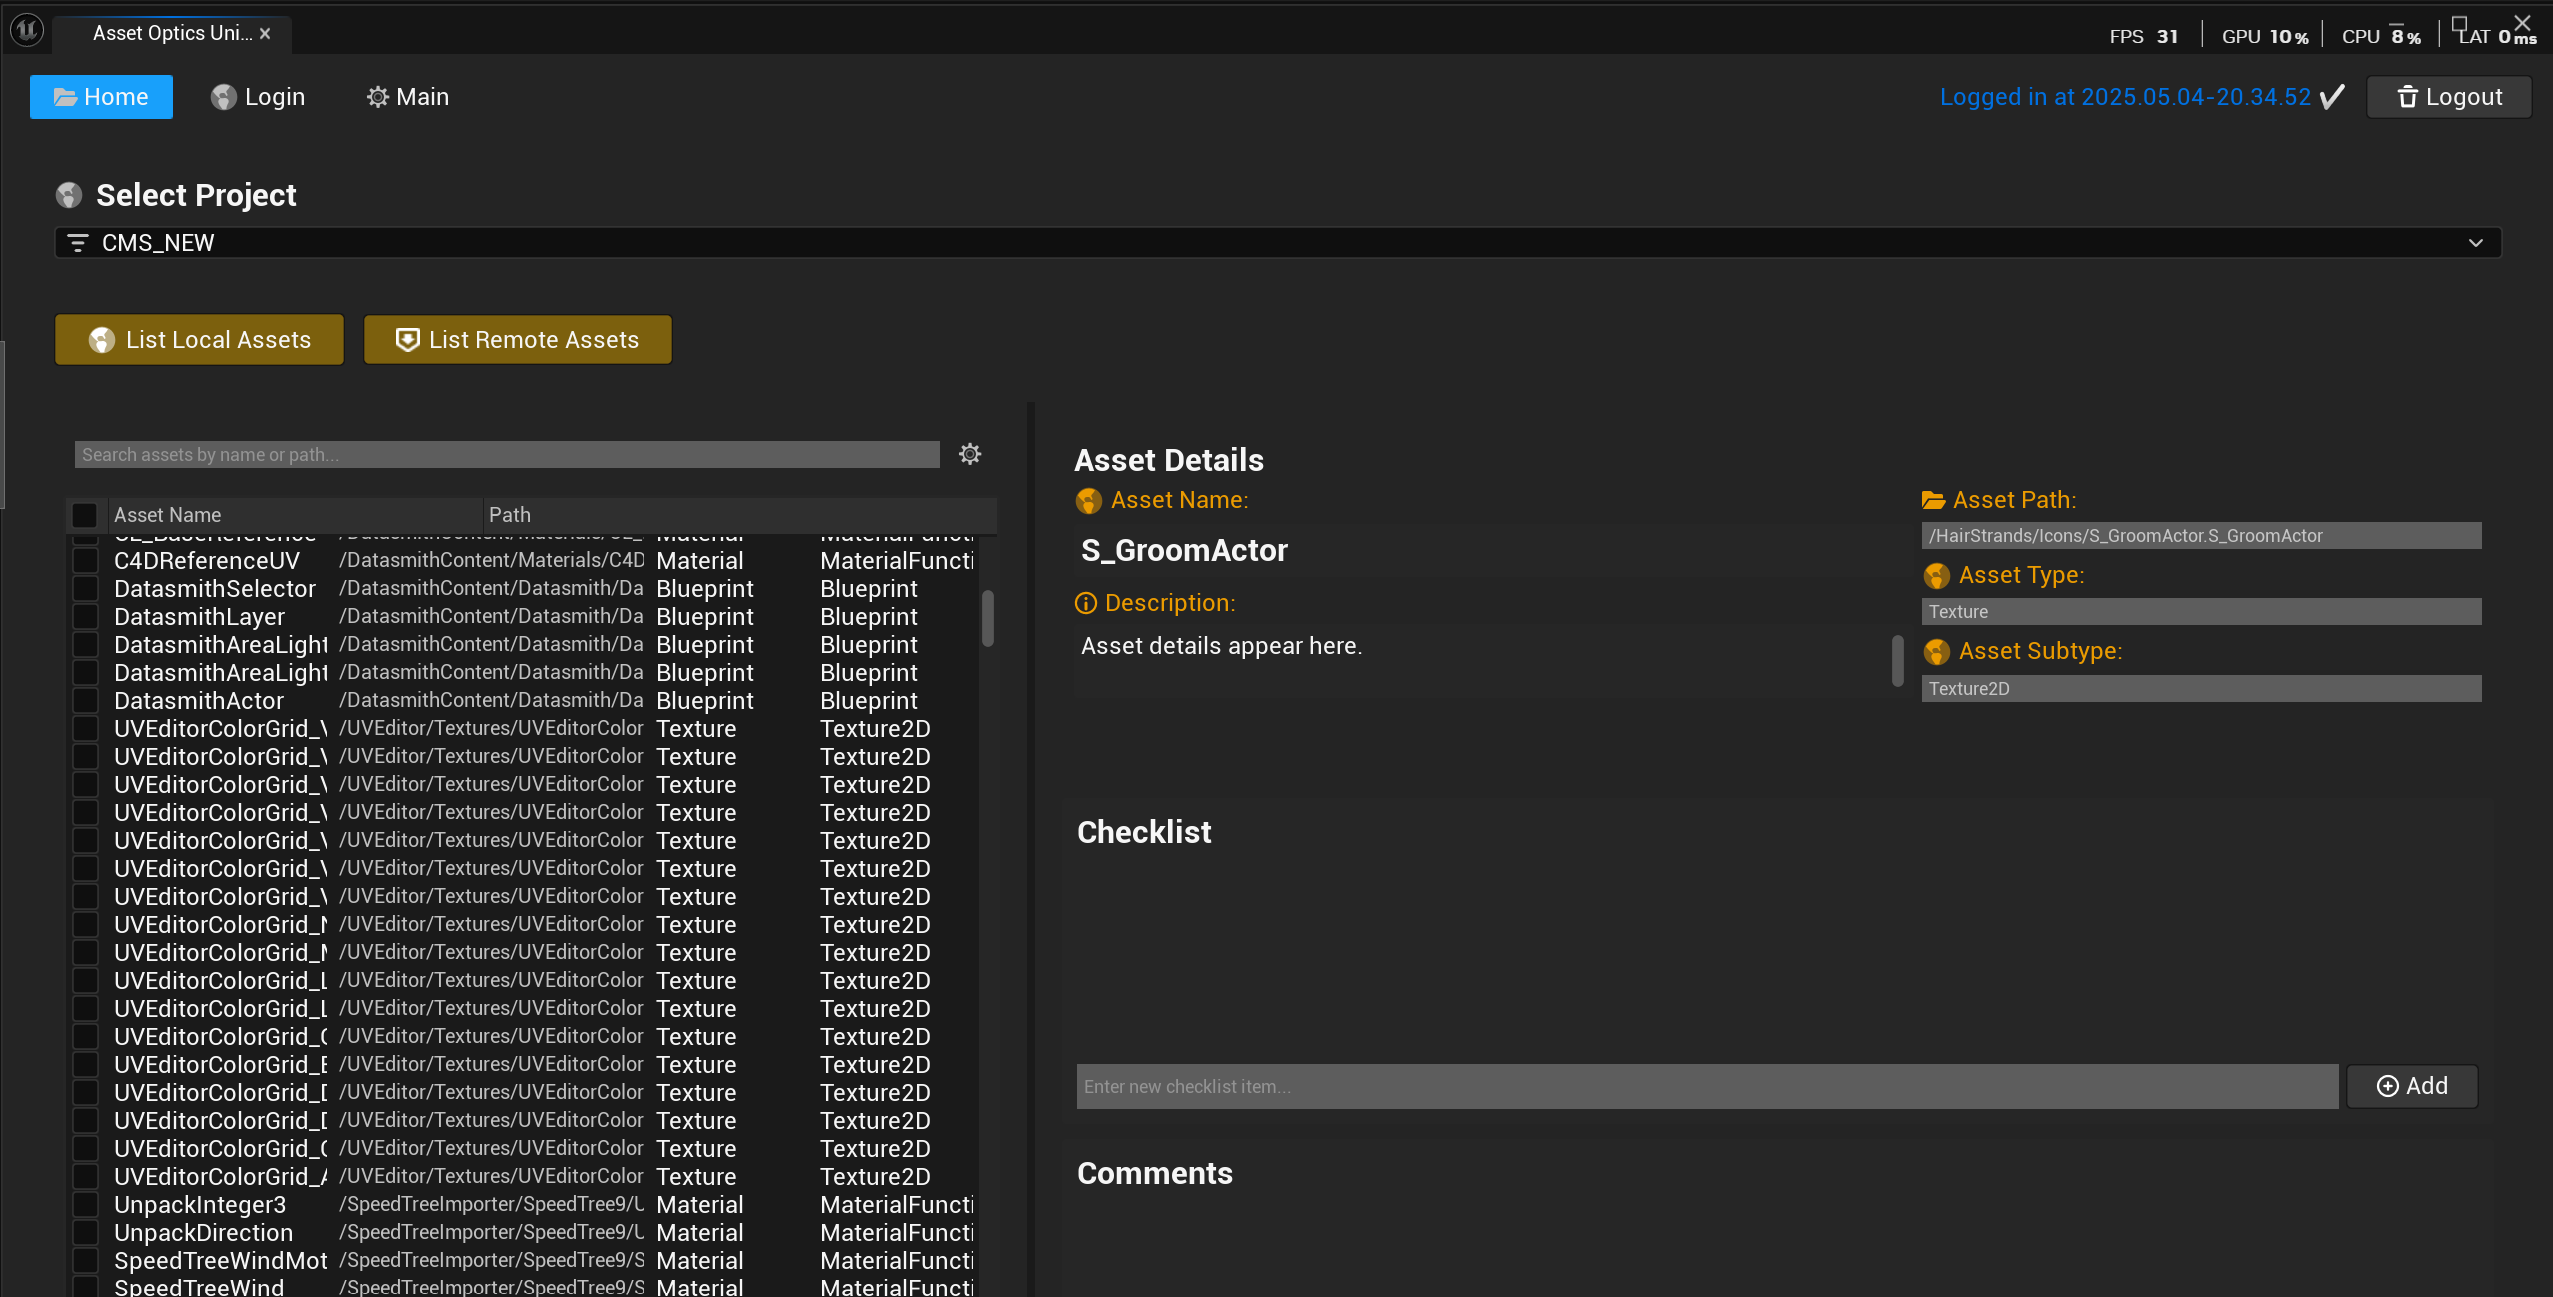
Task: Click the globe icon on List Local Assets
Action: [x=103, y=340]
